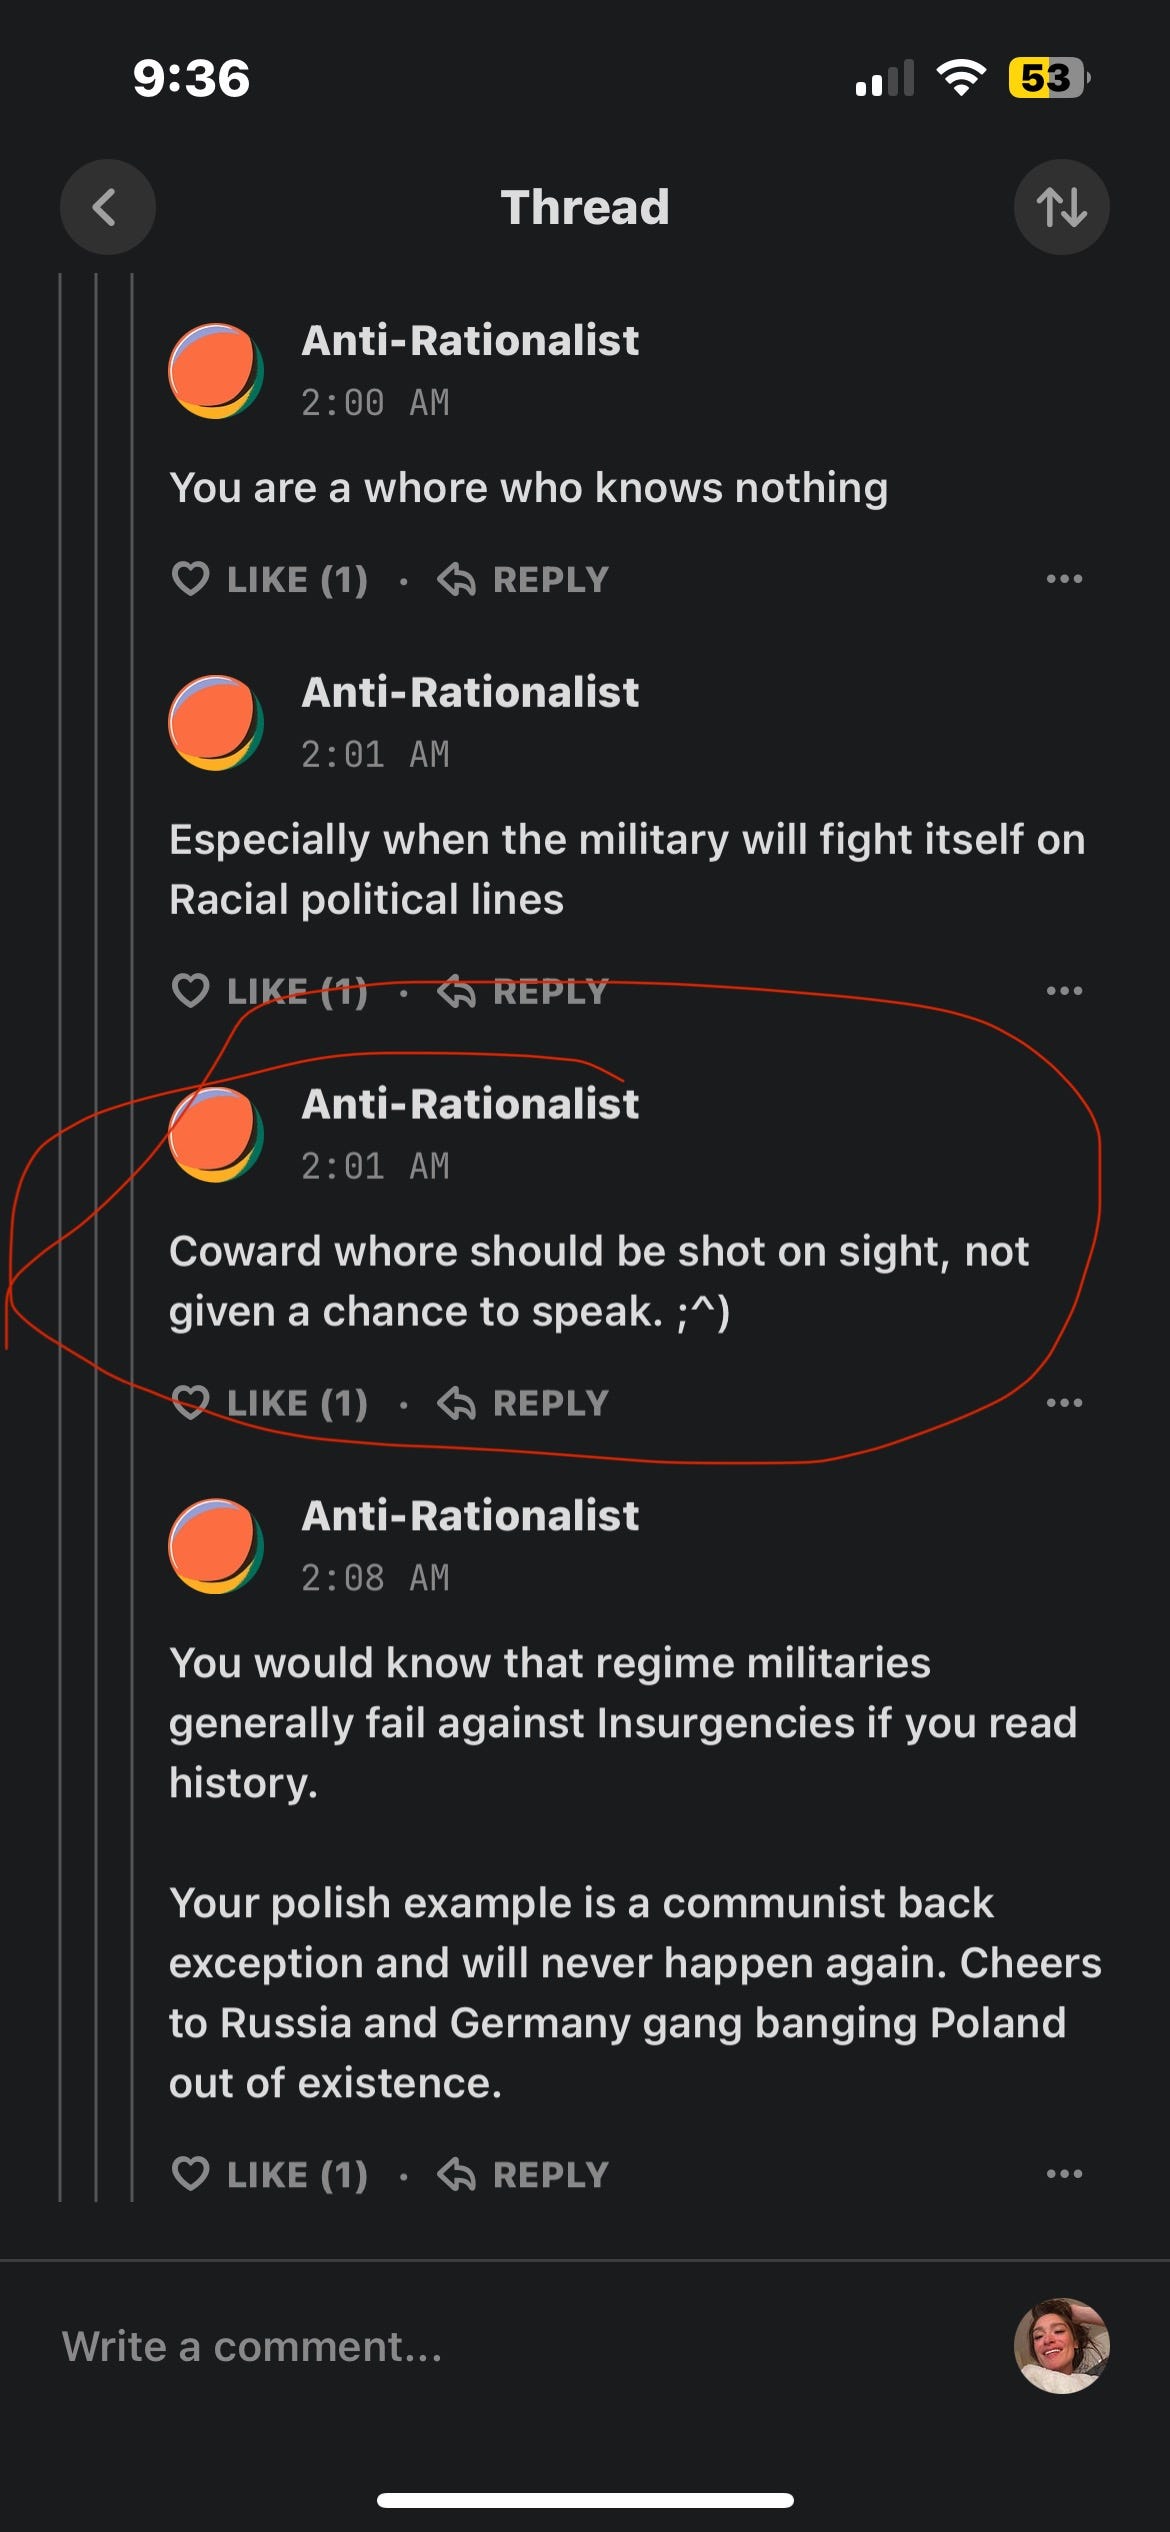Open the avatar on the 2:08 AM comment

click(216, 1545)
